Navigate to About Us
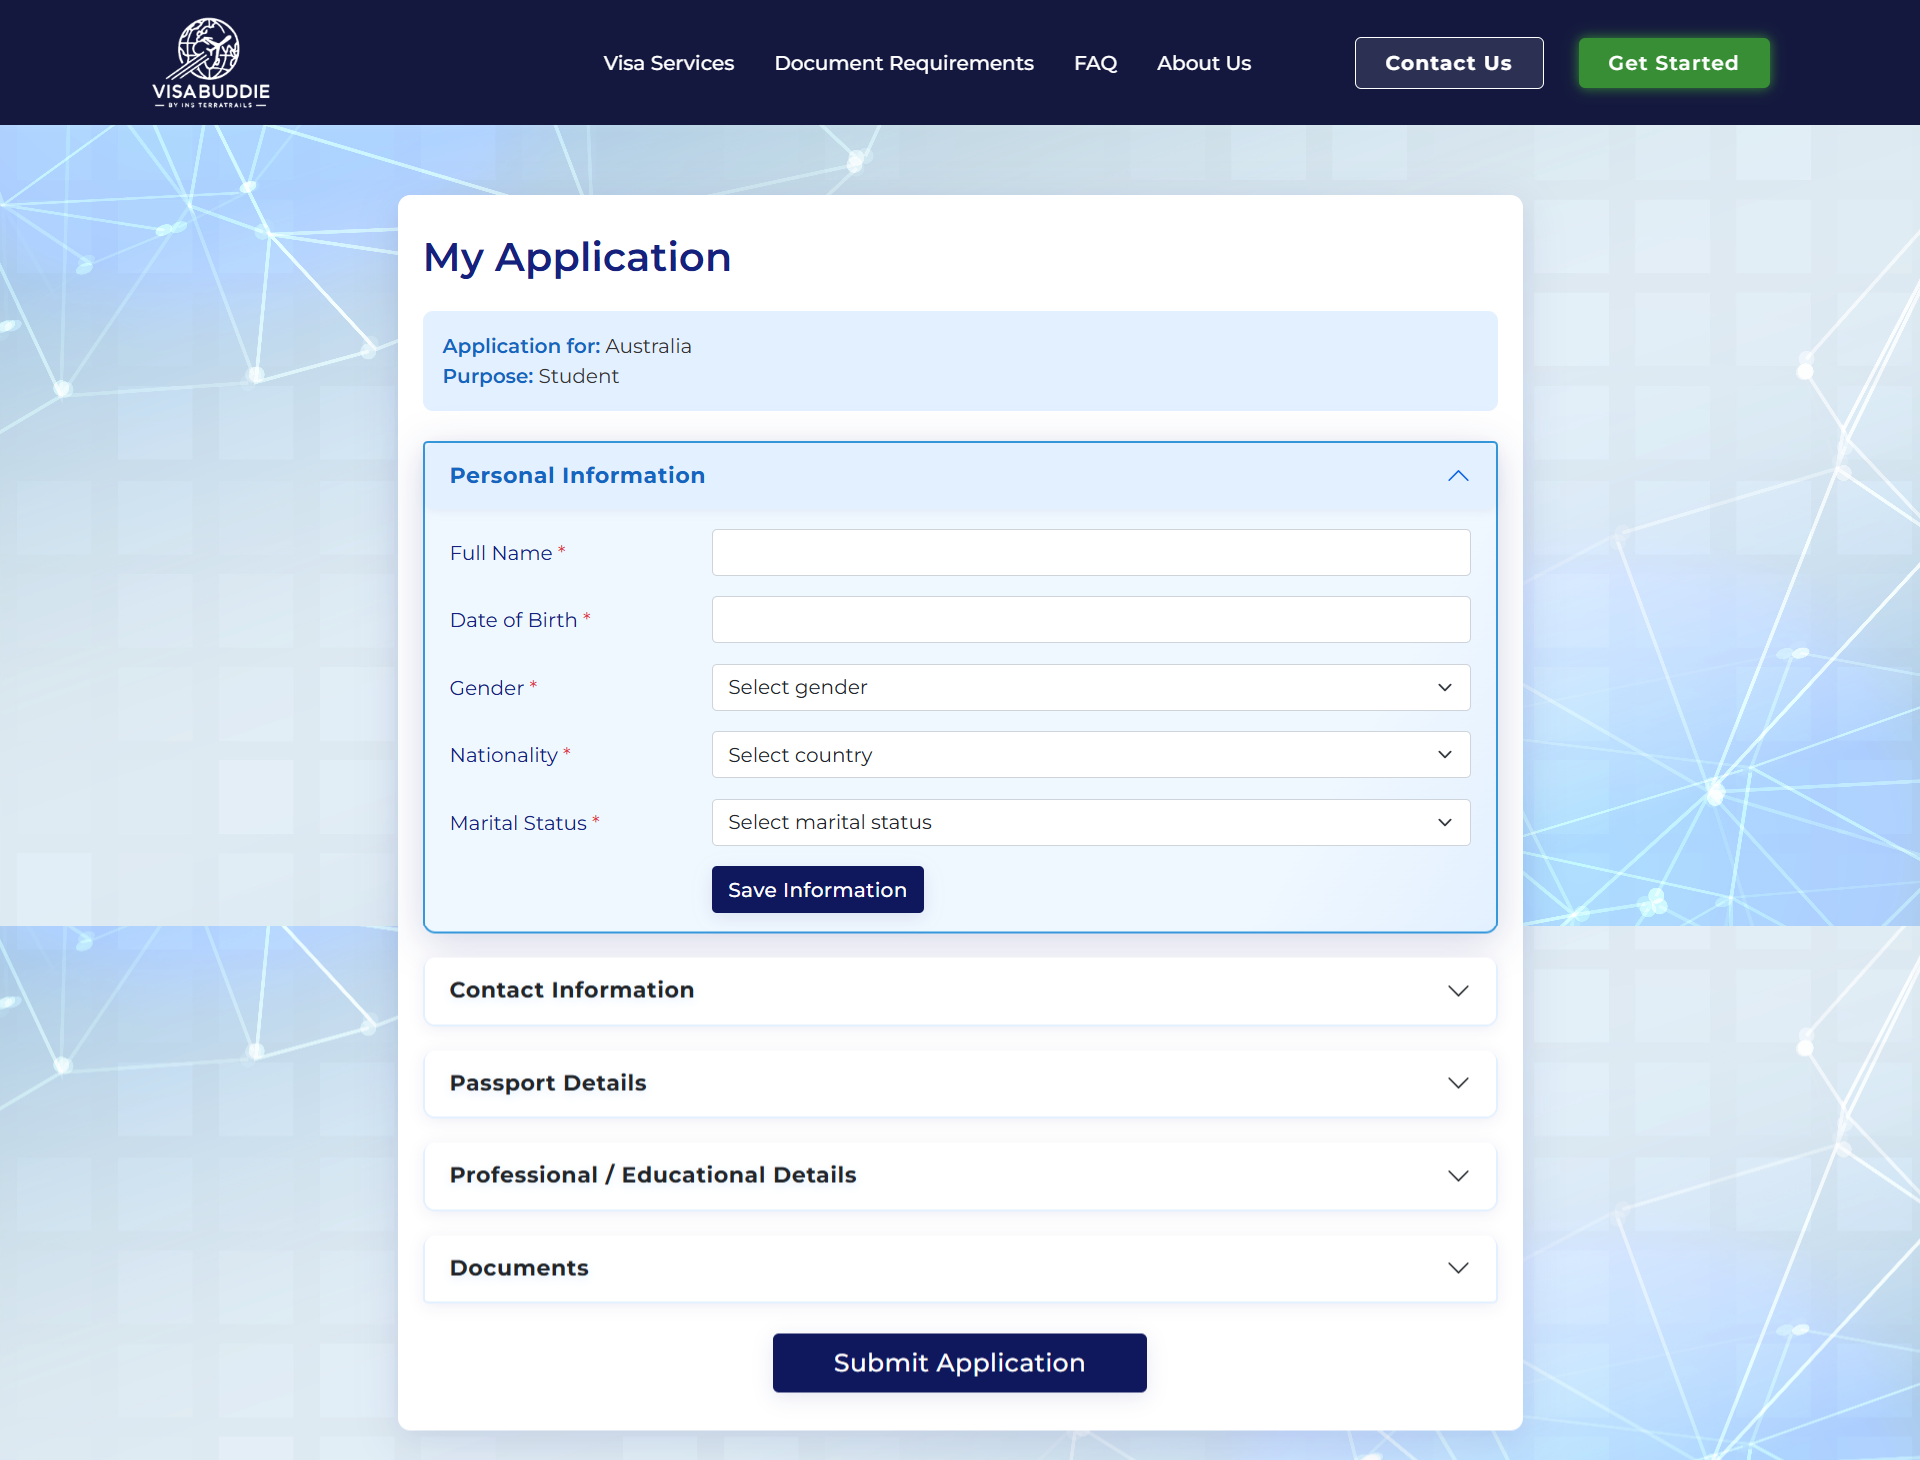The width and height of the screenshot is (1920, 1460). 1203,63
